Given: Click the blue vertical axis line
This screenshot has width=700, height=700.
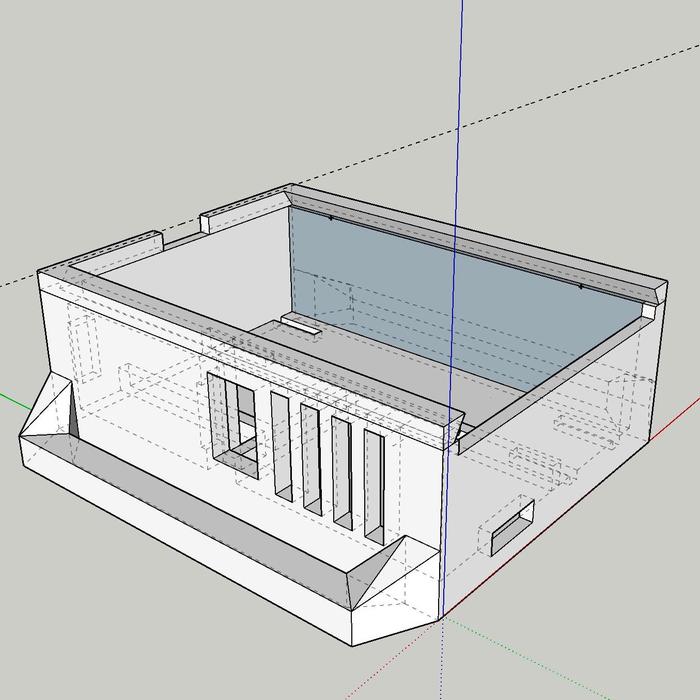Looking at the screenshot, I should pyautogui.click(x=463, y=100).
